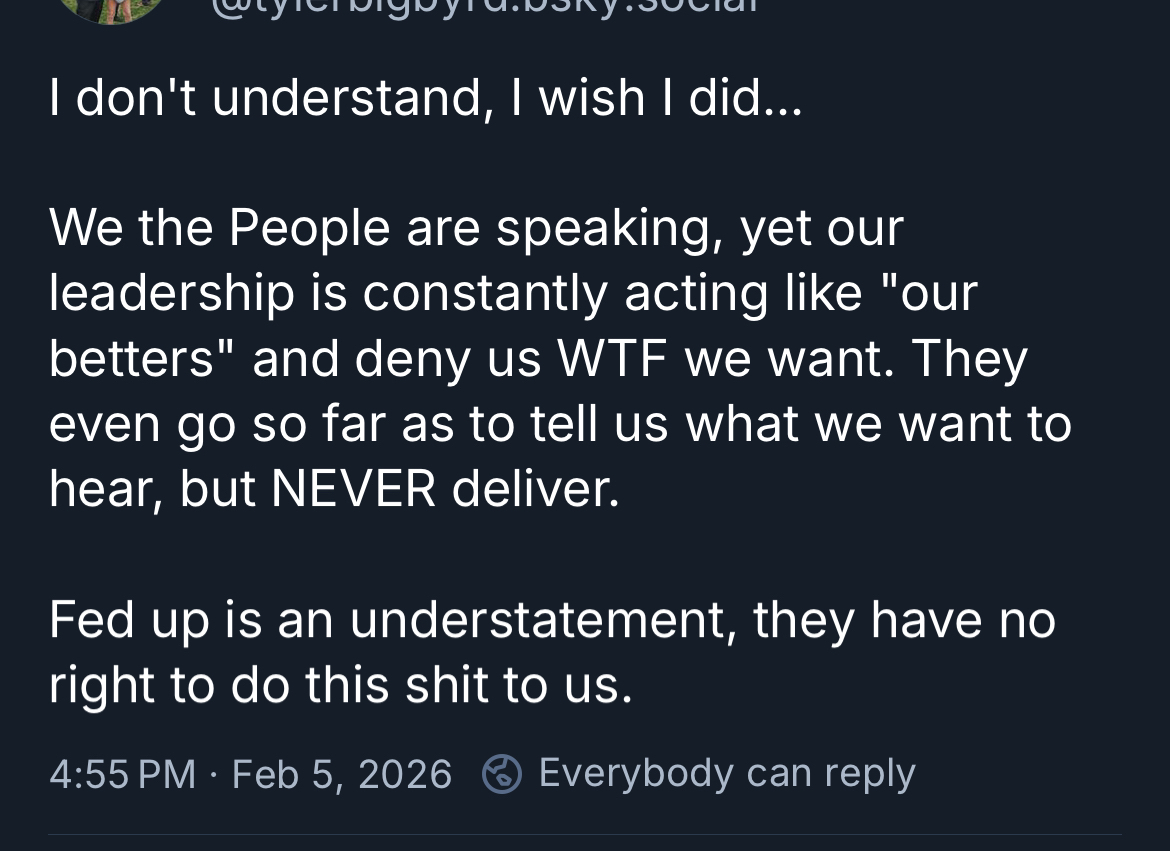1170x851 pixels.
Task: Click the word "WTF" in the post
Action: coord(613,359)
